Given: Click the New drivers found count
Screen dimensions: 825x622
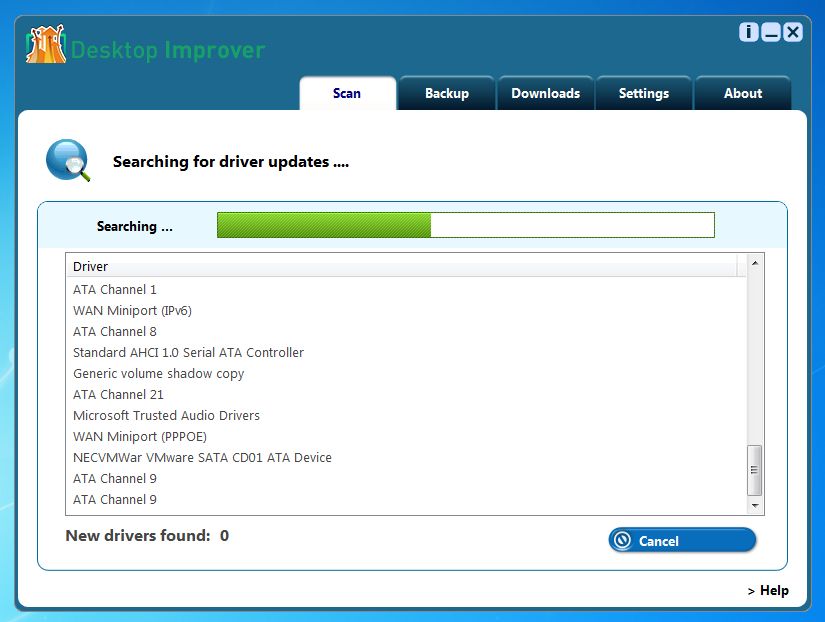Looking at the screenshot, I should (224, 536).
